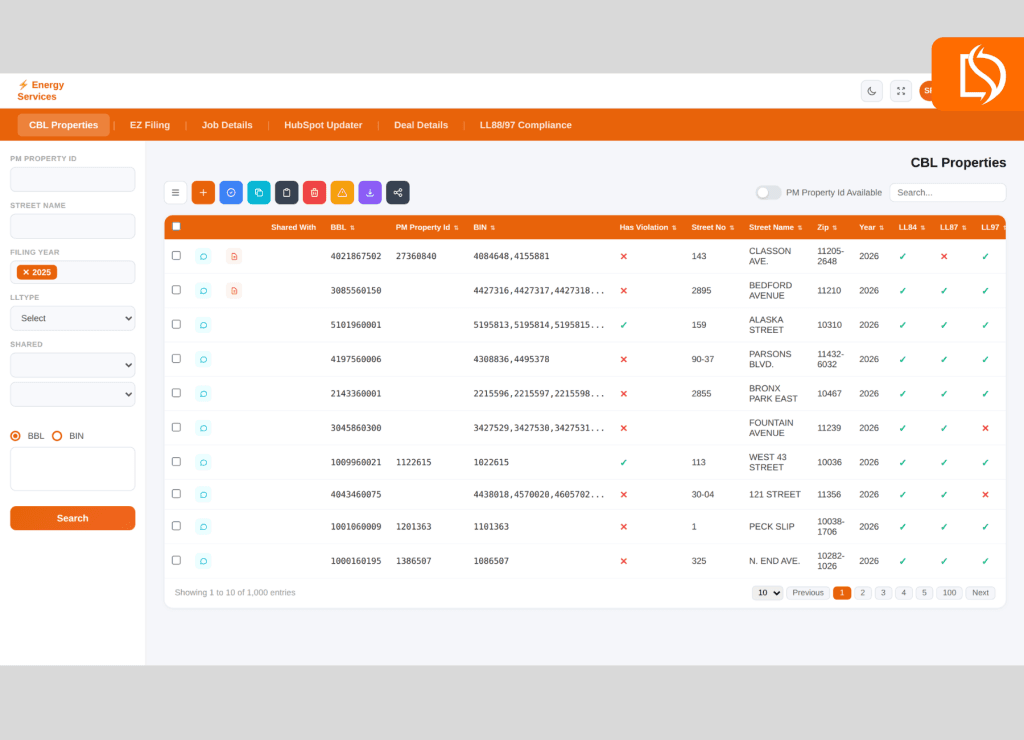Open comment icon for BBL 5101960001
1024x740 pixels.
click(203, 325)
